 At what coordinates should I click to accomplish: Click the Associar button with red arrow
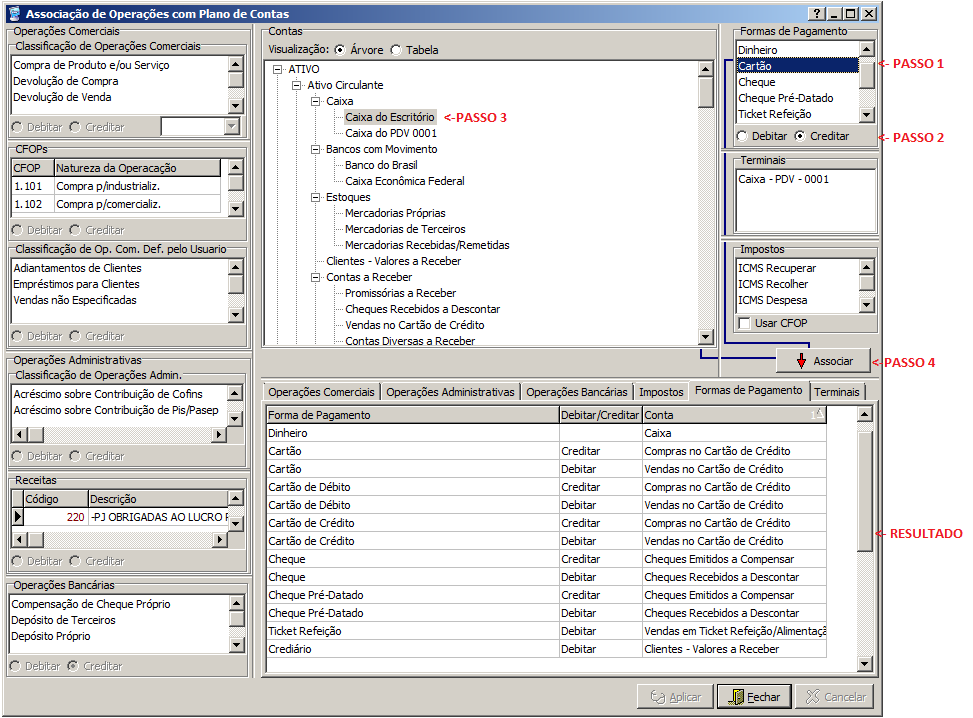point(823,361)
